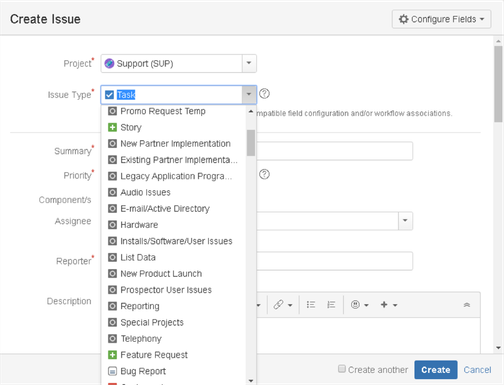Screen dimensions: 504x385
Task: Collapse the editor toolbar with chevron icon
Action: tap(467, 305)
